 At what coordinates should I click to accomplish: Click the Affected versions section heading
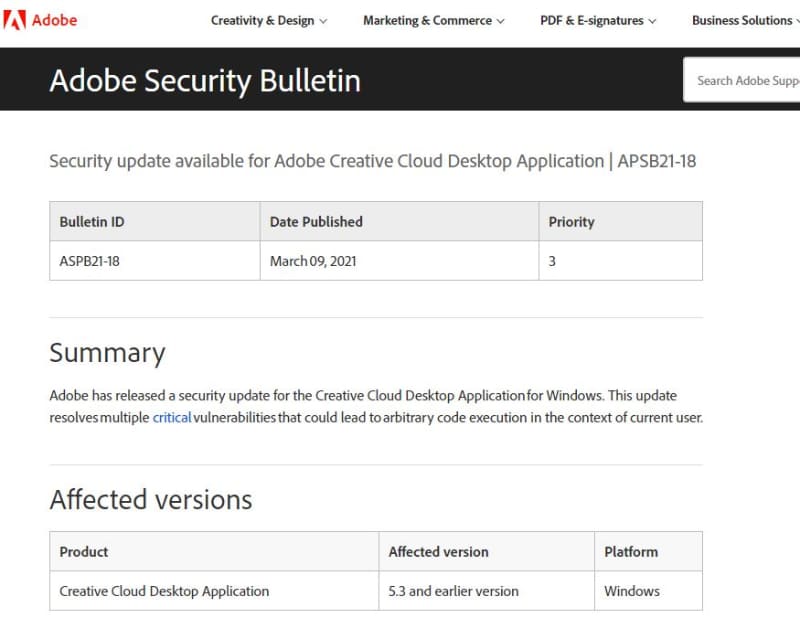151,499
